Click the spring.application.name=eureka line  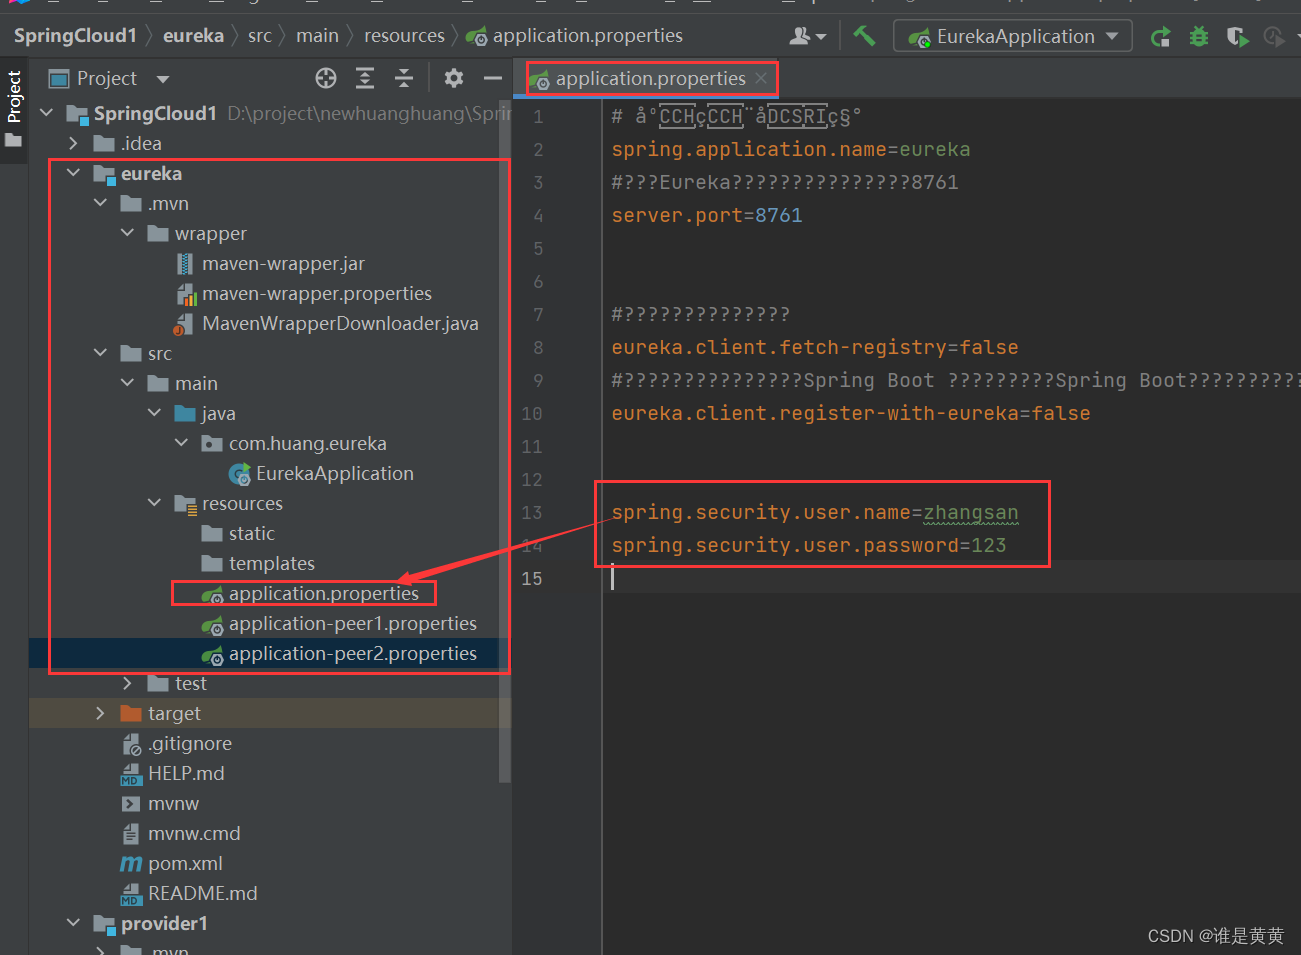tap(791, 149)
